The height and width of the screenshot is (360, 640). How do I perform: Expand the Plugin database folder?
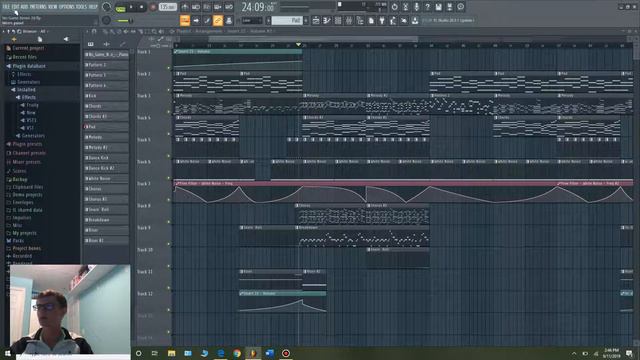tap(29, 66)
